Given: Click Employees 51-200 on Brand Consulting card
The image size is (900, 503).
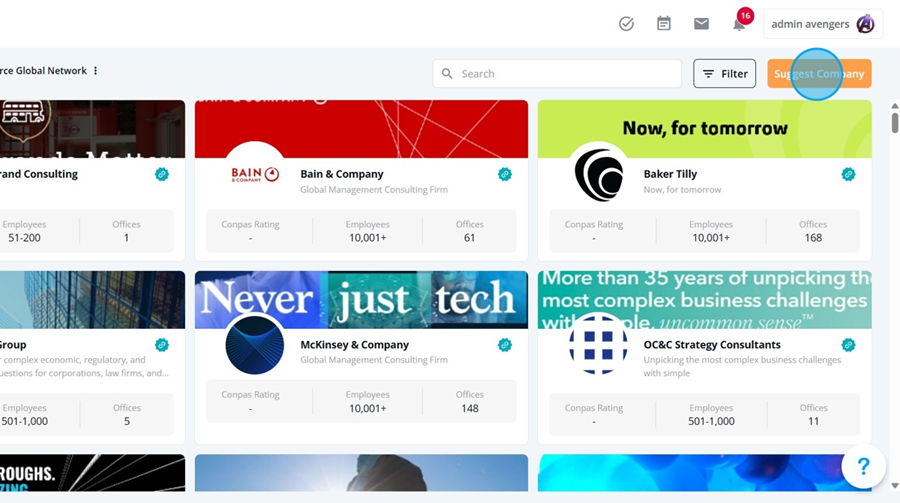Looking at the screenshot, I should [24, 238].
